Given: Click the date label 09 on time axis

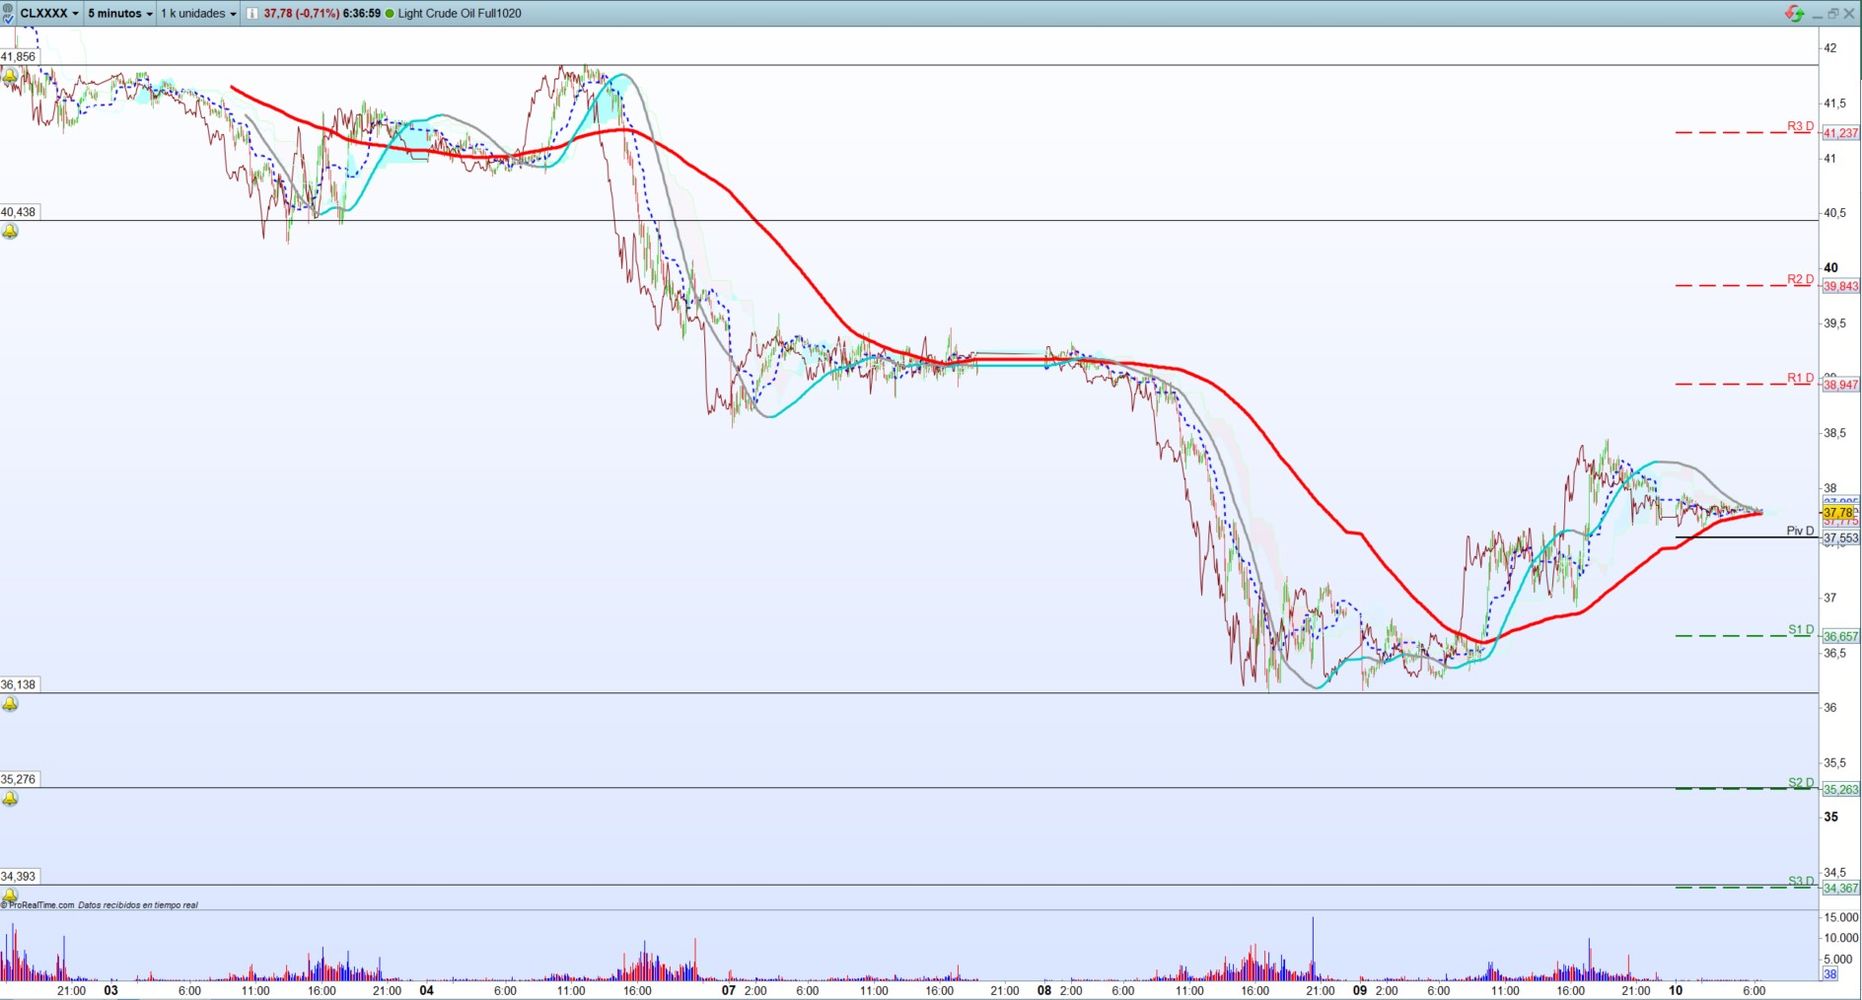Looking at the screenshot, I should 1360,991.
